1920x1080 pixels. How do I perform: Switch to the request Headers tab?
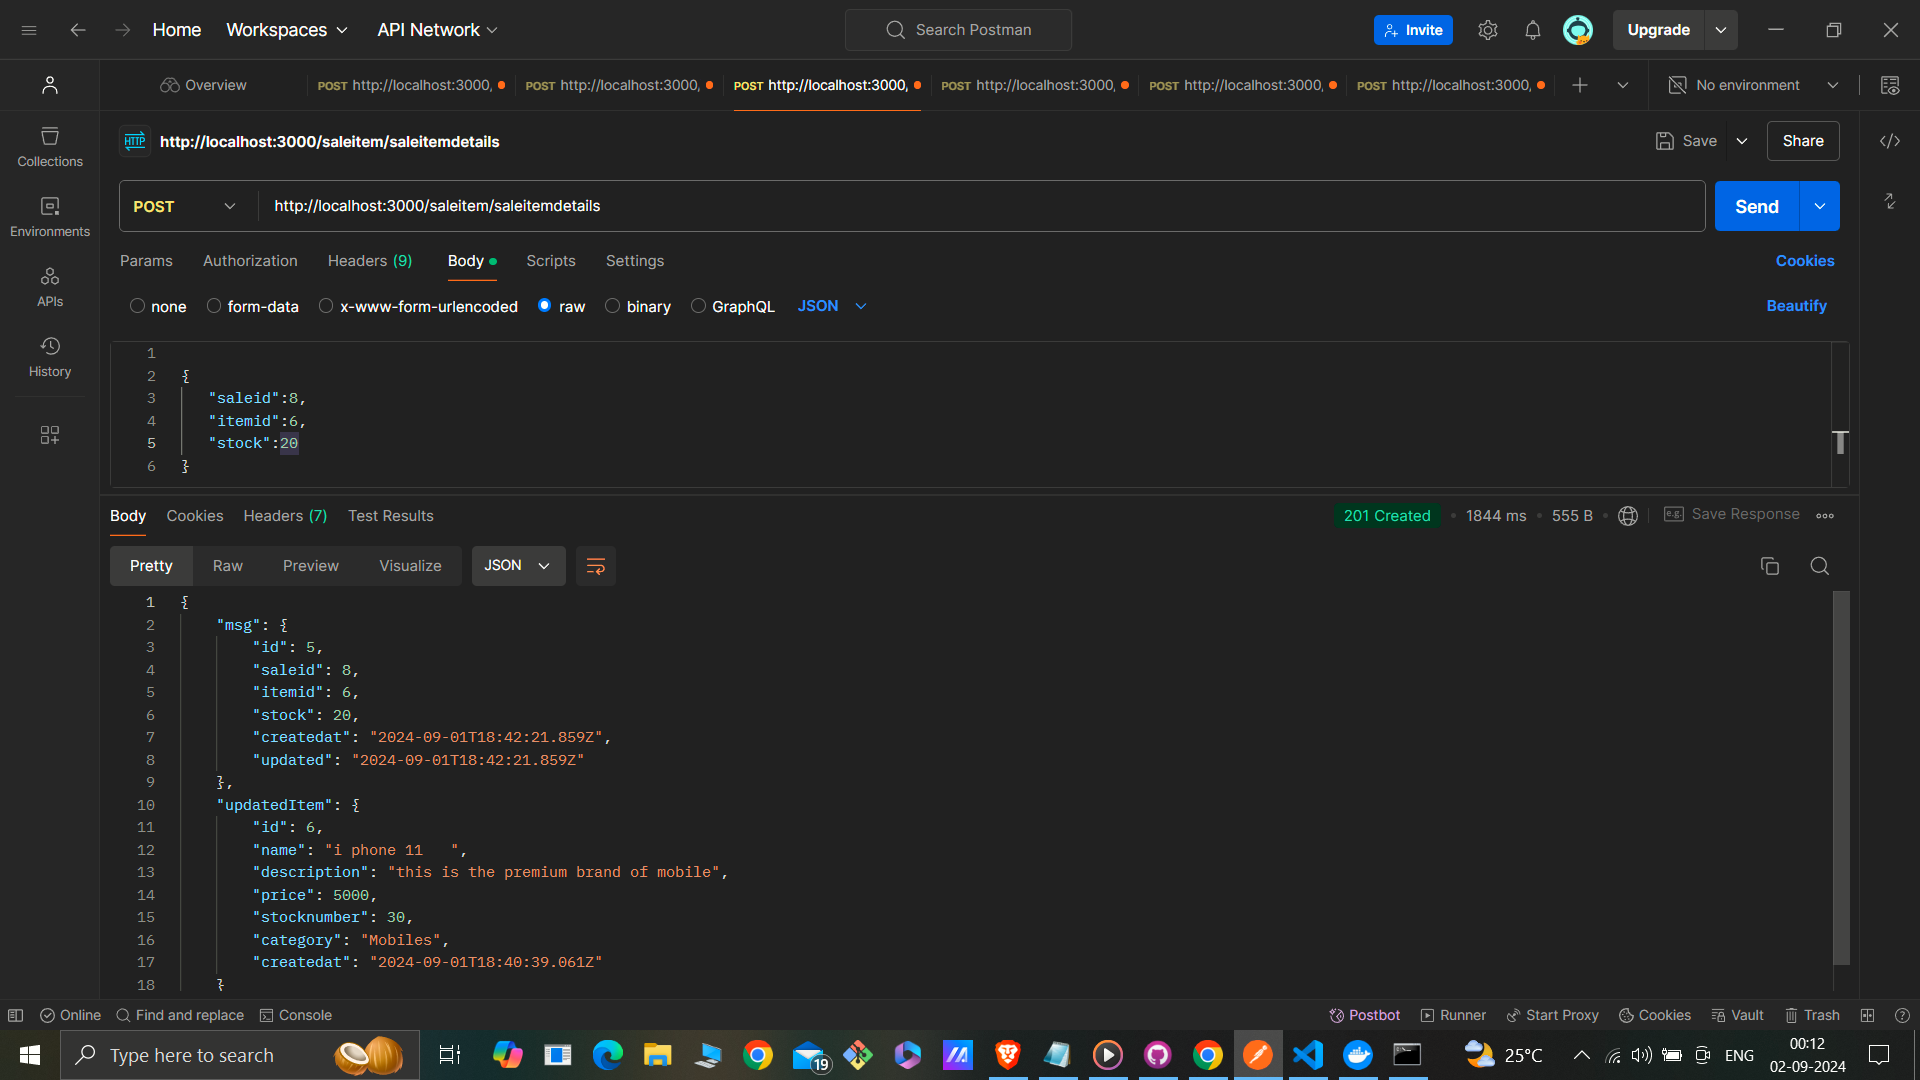(x=369, y=261)
